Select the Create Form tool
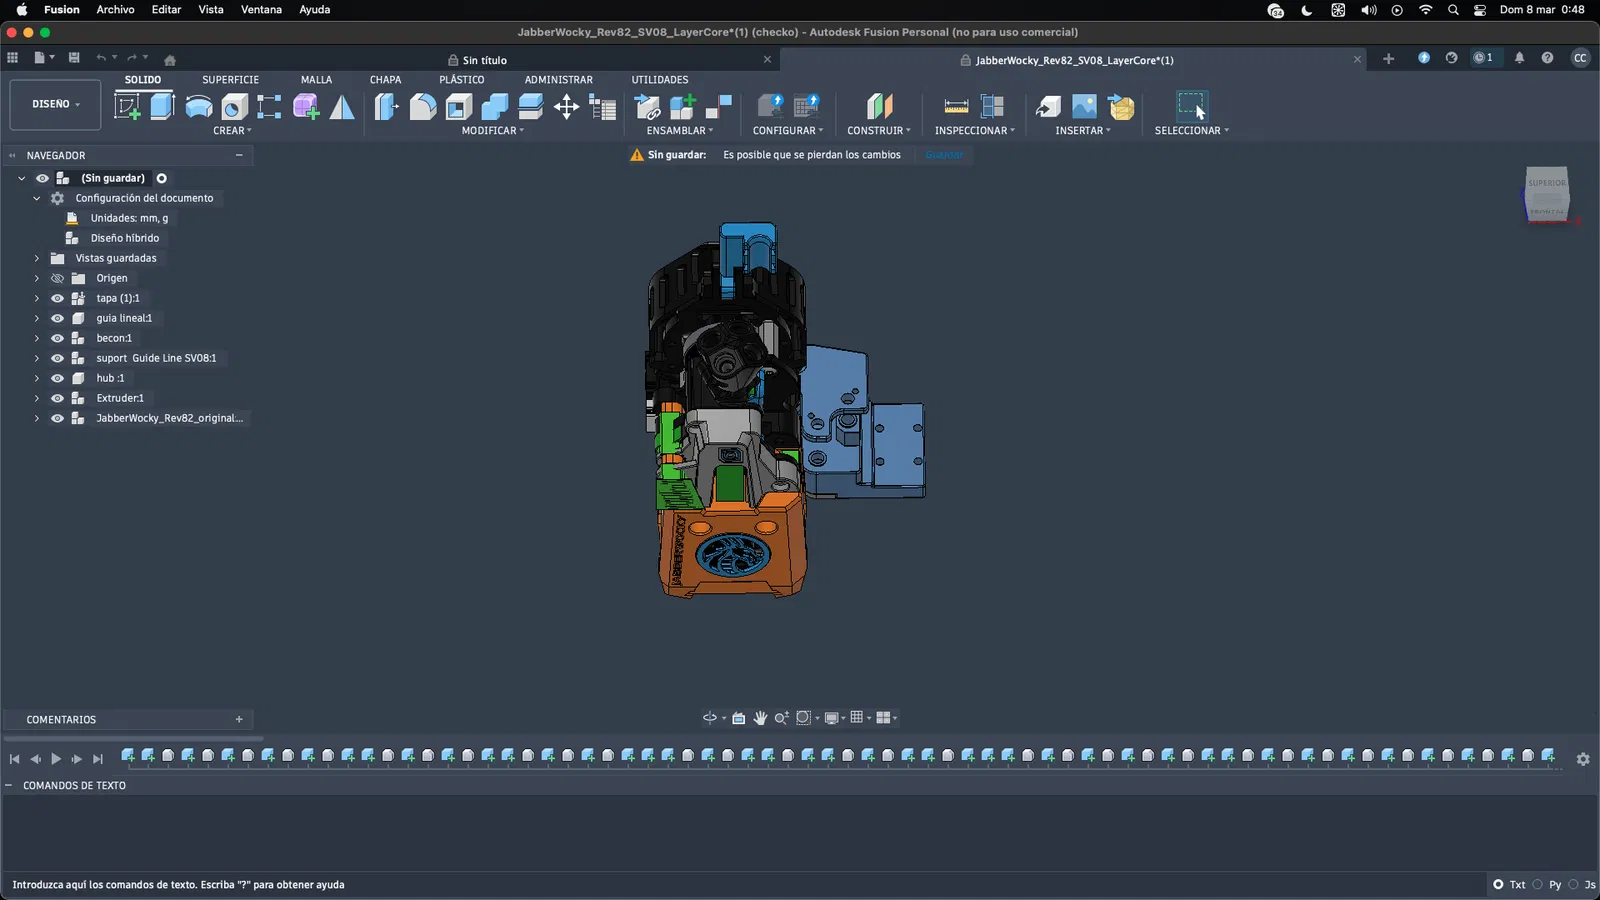Screen dimensions: 1600x900 pos(306,106)
